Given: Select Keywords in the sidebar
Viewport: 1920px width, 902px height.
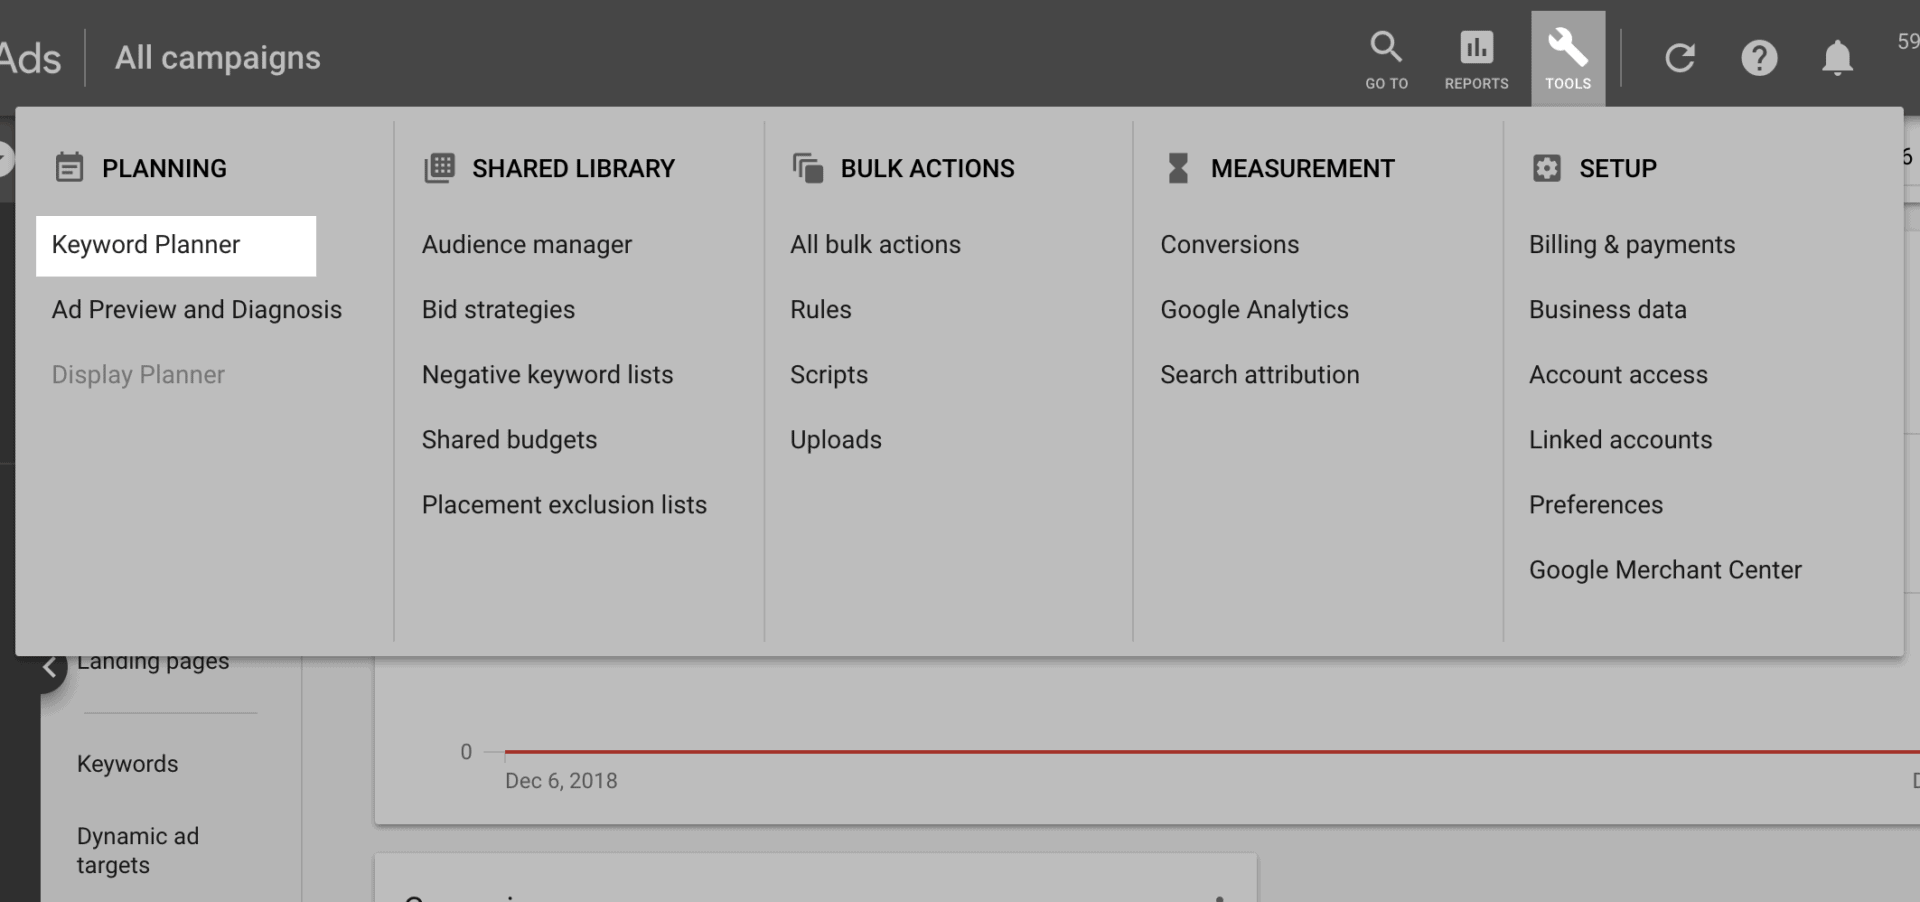Looking at the screenshot, I should click(x=127, y=763).
